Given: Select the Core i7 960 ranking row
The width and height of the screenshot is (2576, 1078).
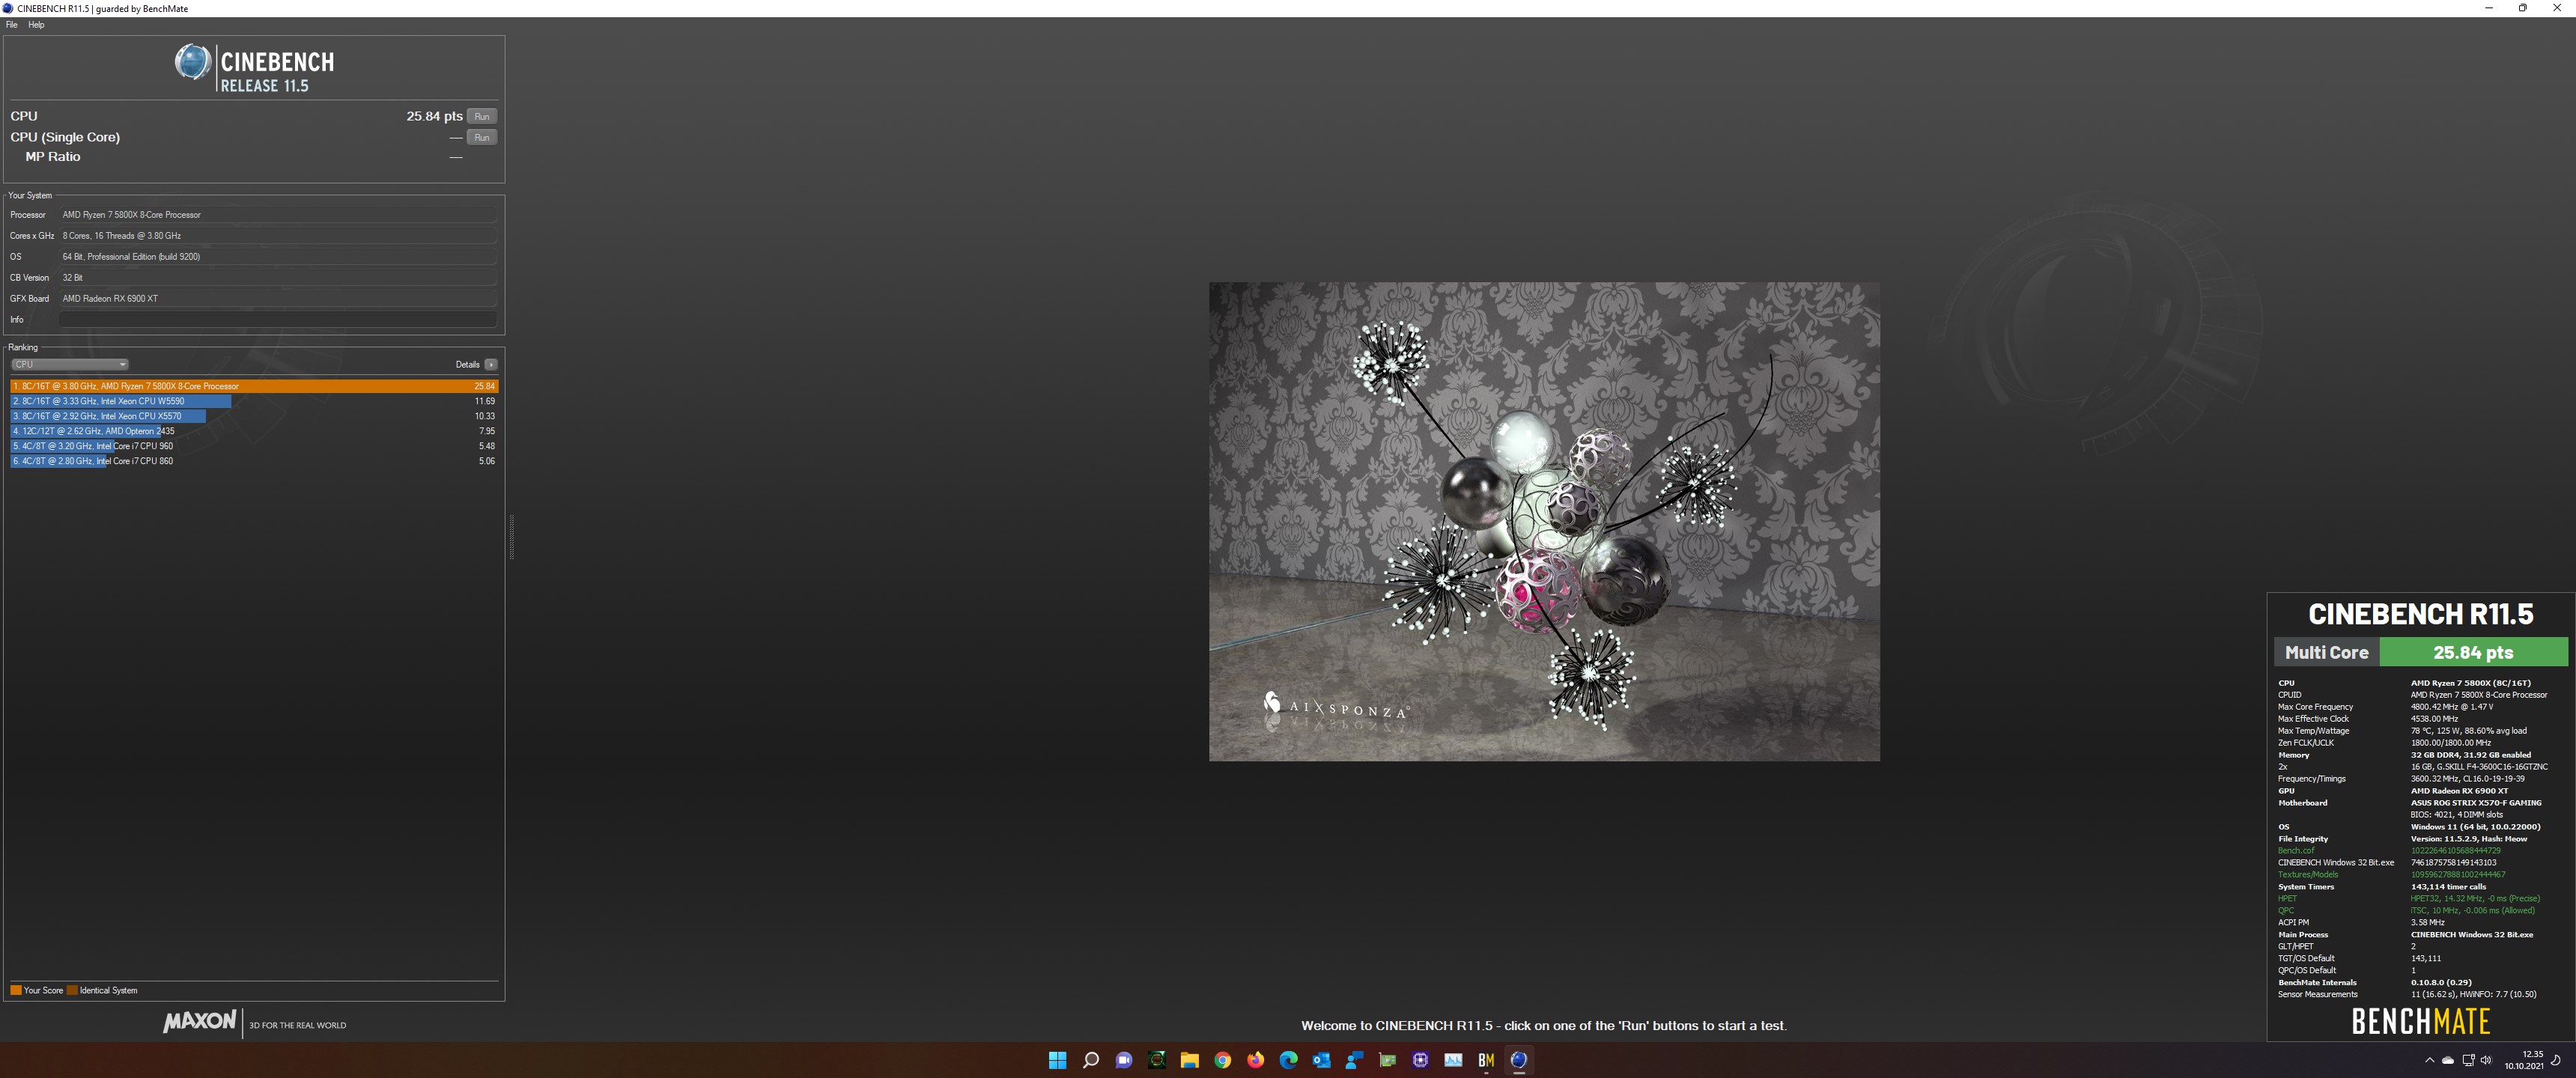Looking at the screenshot, I should 254,446.
